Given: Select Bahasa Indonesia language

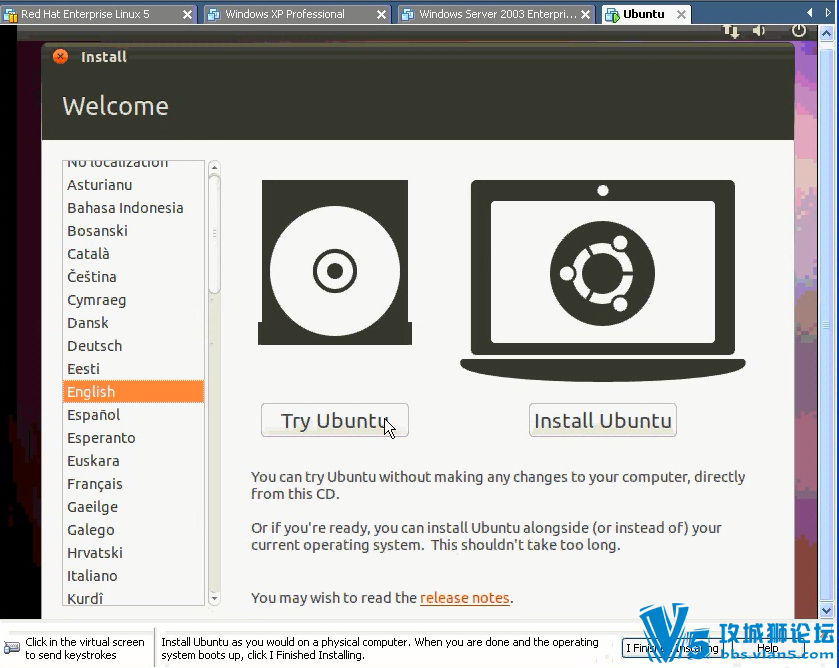Looking at the screenshot, I should 133,208.
